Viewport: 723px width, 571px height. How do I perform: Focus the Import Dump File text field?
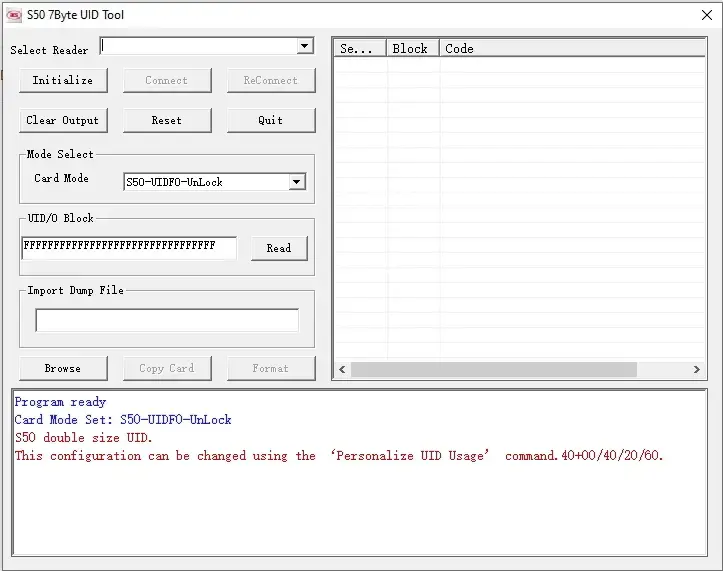pos(167,320)
